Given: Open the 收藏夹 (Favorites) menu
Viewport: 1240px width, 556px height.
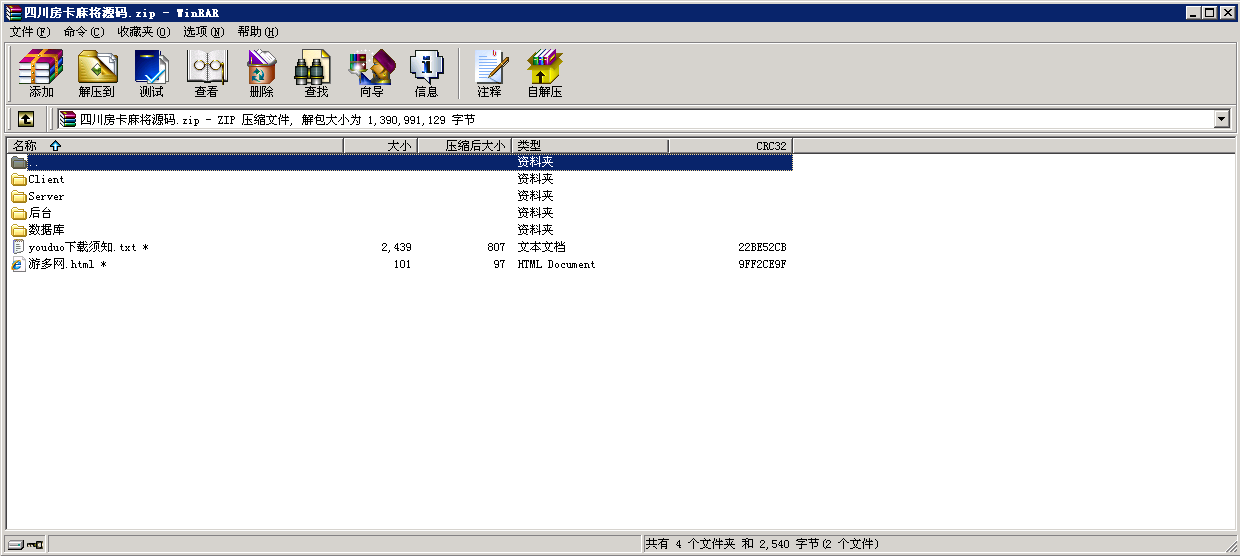Looking at the screenshot, I should point(143,32).
